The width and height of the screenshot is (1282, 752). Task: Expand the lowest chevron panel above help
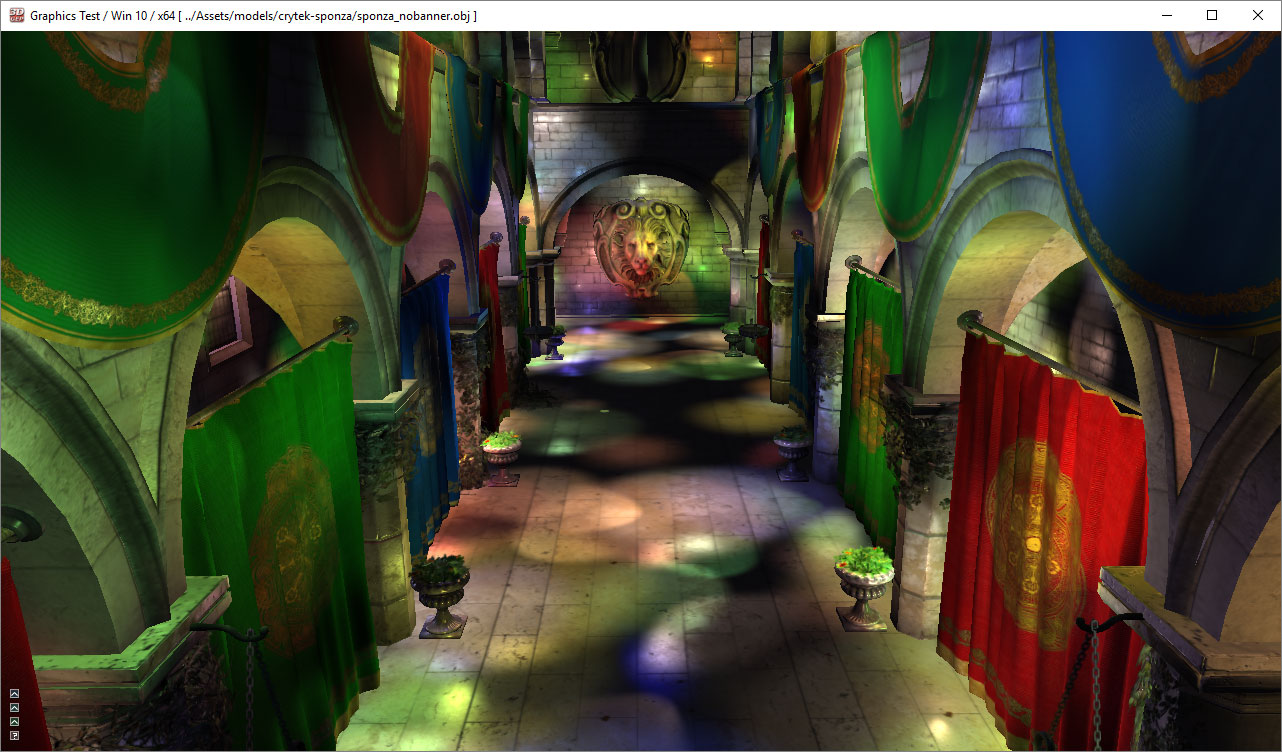[15, 722]
